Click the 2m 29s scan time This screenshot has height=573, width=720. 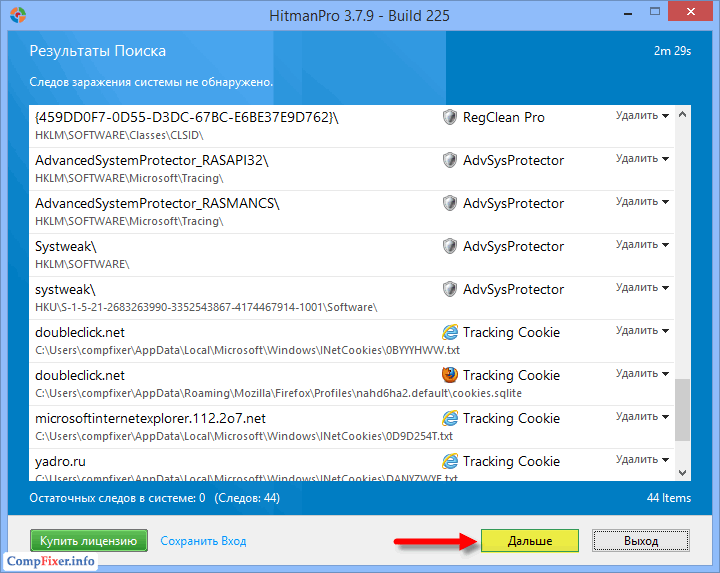click(672, 51)
